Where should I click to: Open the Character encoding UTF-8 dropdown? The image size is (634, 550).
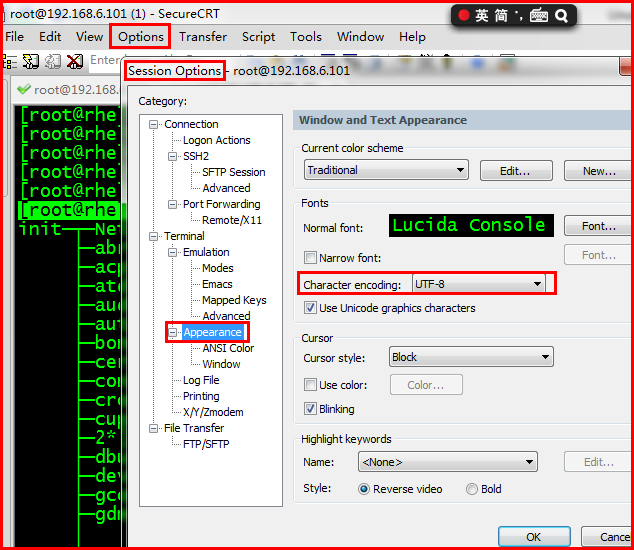(479, 284)
